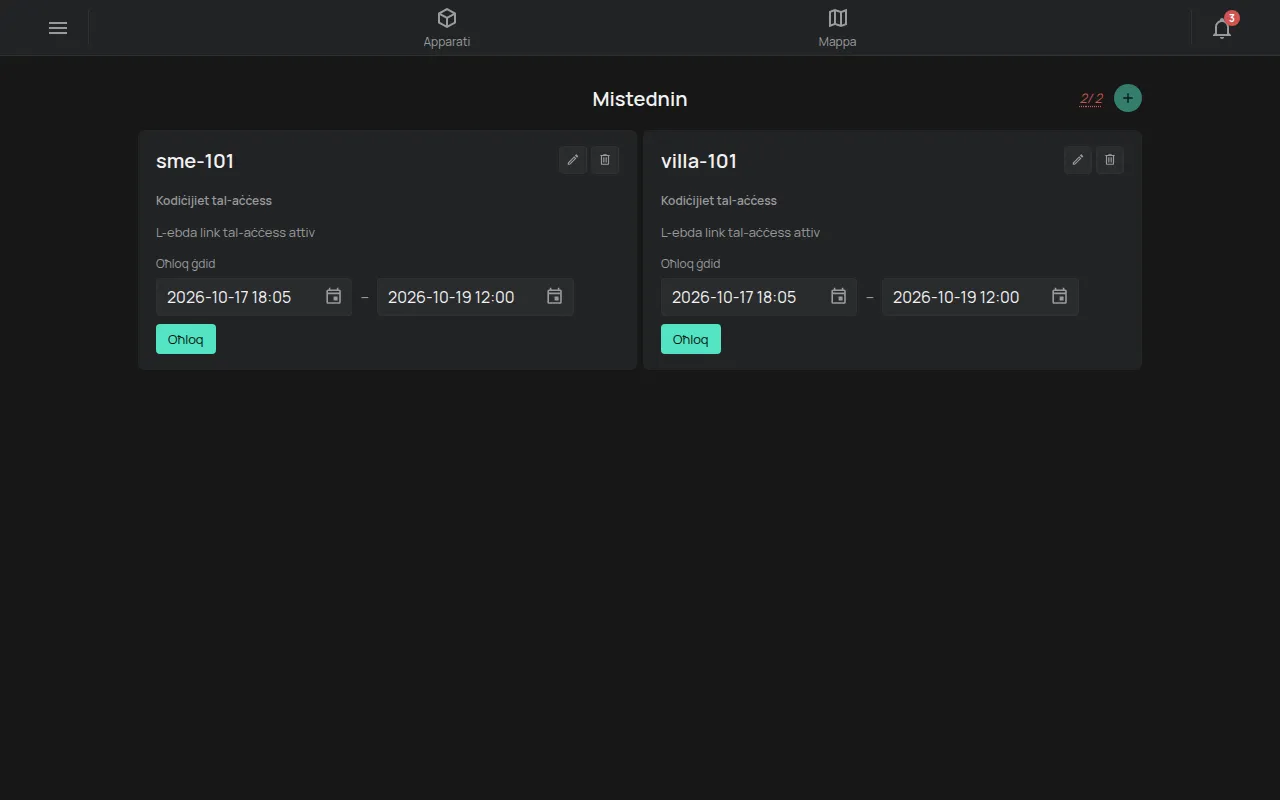Open calendar for villa-101 end date

pyautogui.click(x=1060, y=297)
